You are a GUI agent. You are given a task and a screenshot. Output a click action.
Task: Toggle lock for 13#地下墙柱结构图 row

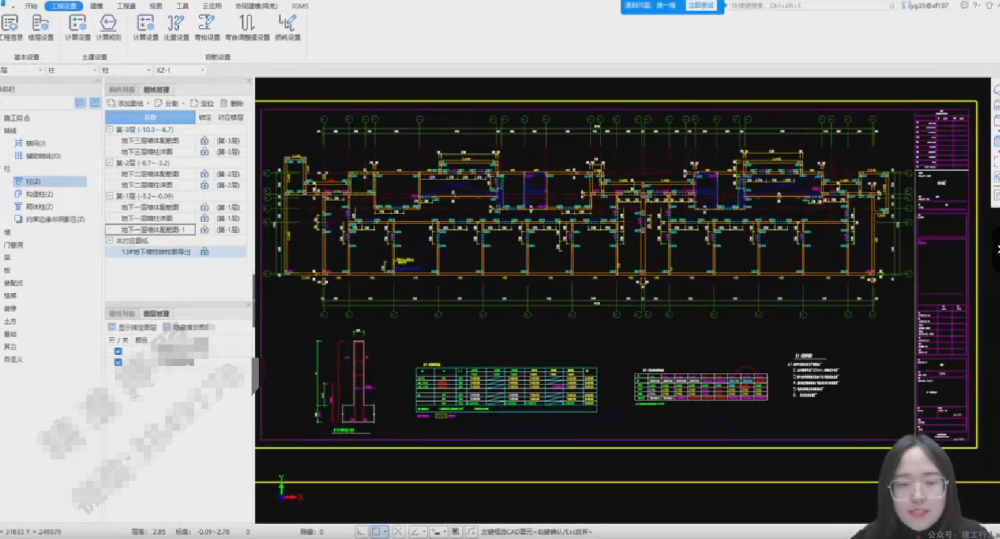pyautogui.click(x=204, y=252)
